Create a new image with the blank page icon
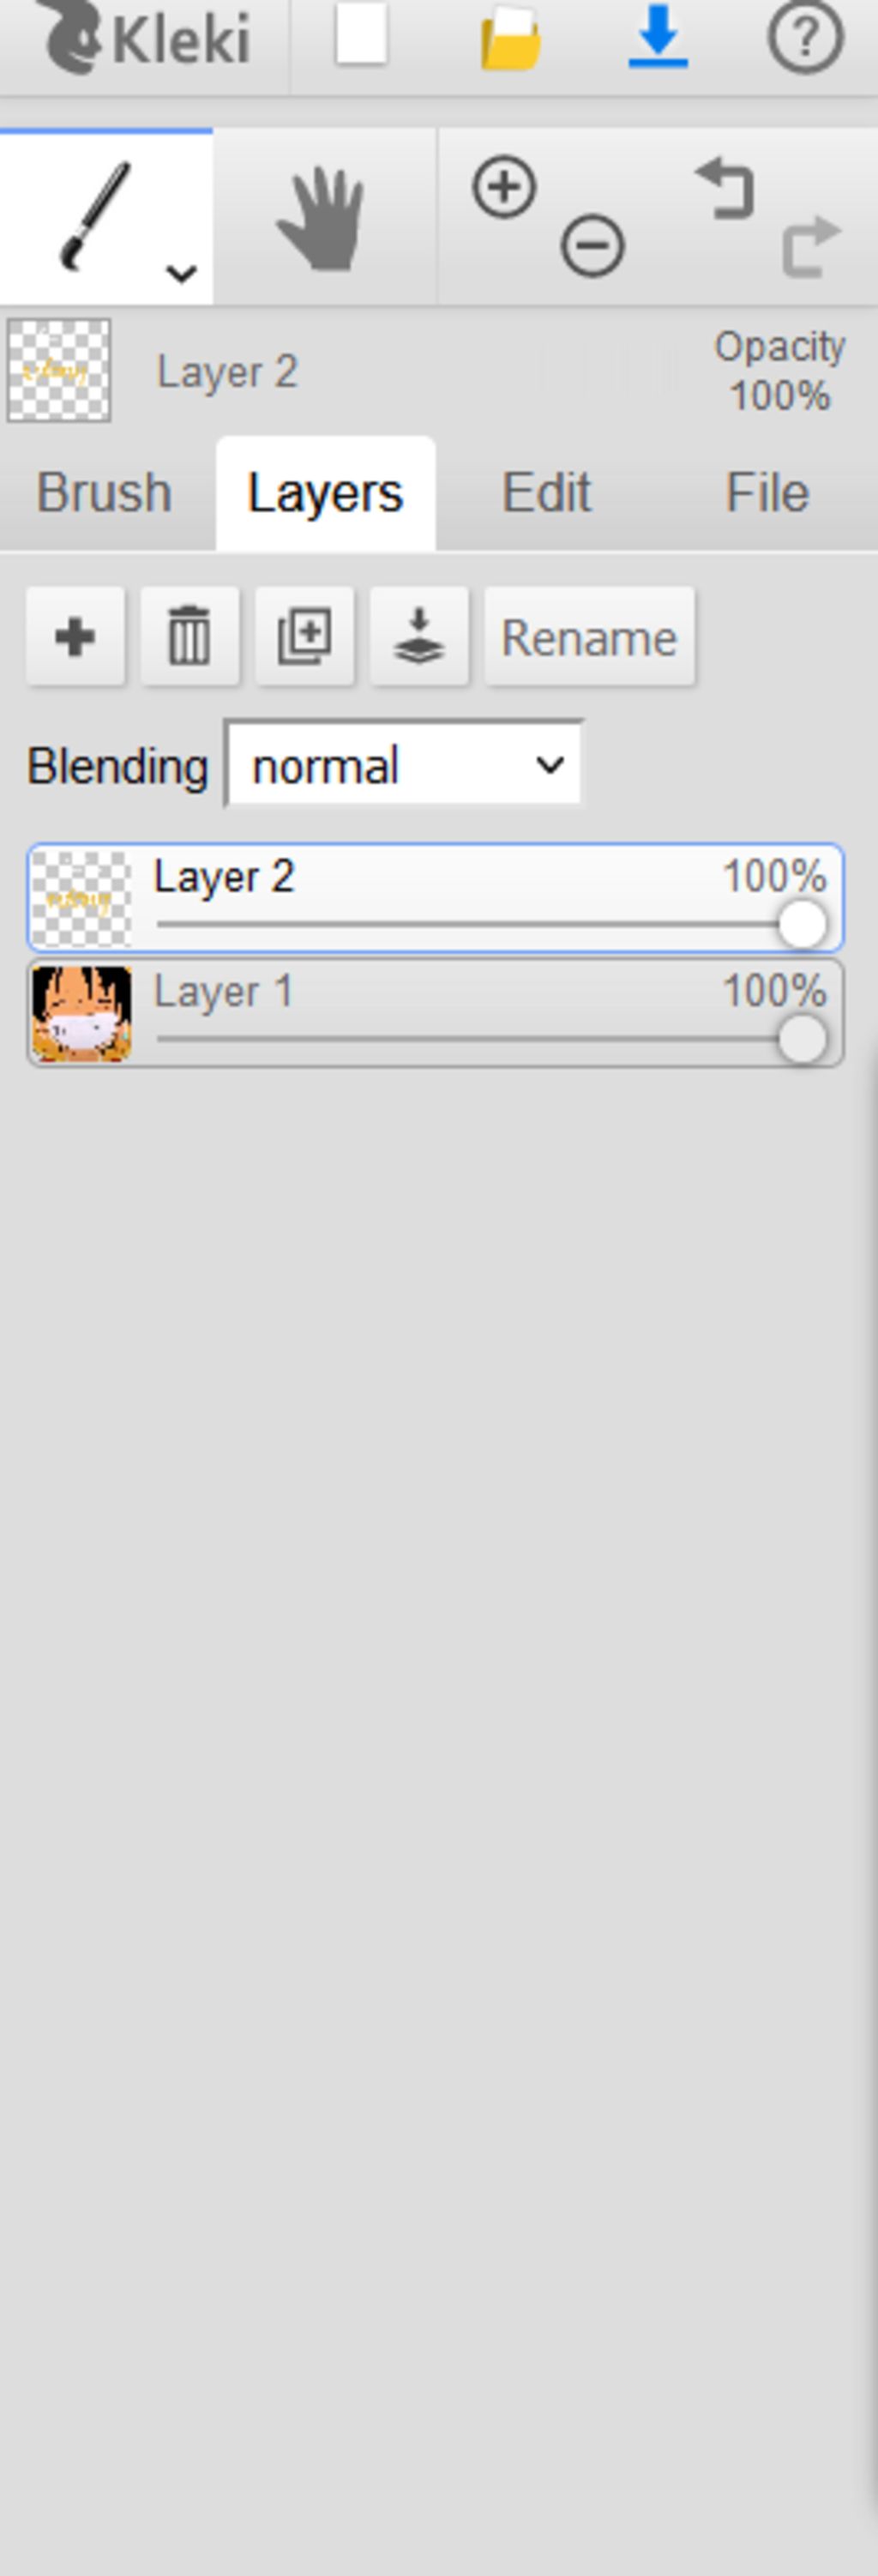The height and width of the screenshot is (2576, 878). point(361,36)
